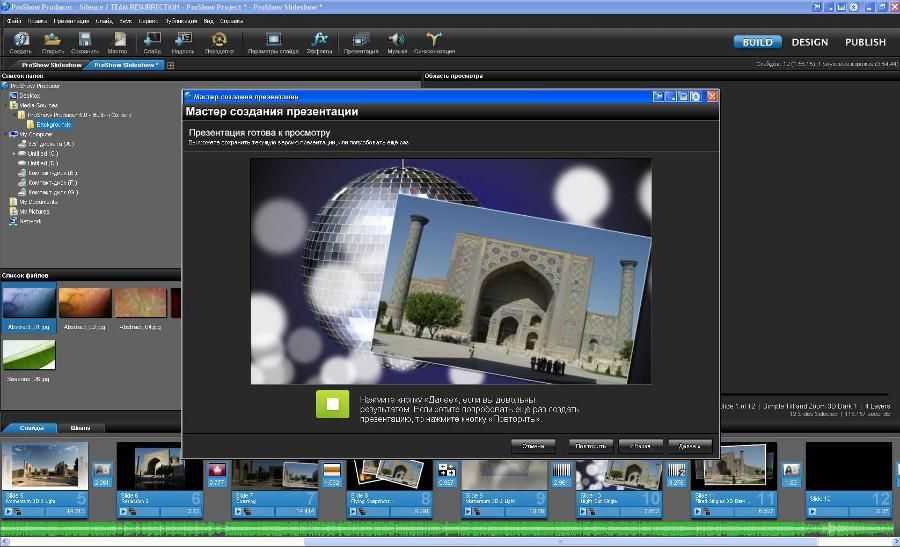Click the play icon under slide 7
This screenshot has width=900, height=547.
tap(238, 511)
